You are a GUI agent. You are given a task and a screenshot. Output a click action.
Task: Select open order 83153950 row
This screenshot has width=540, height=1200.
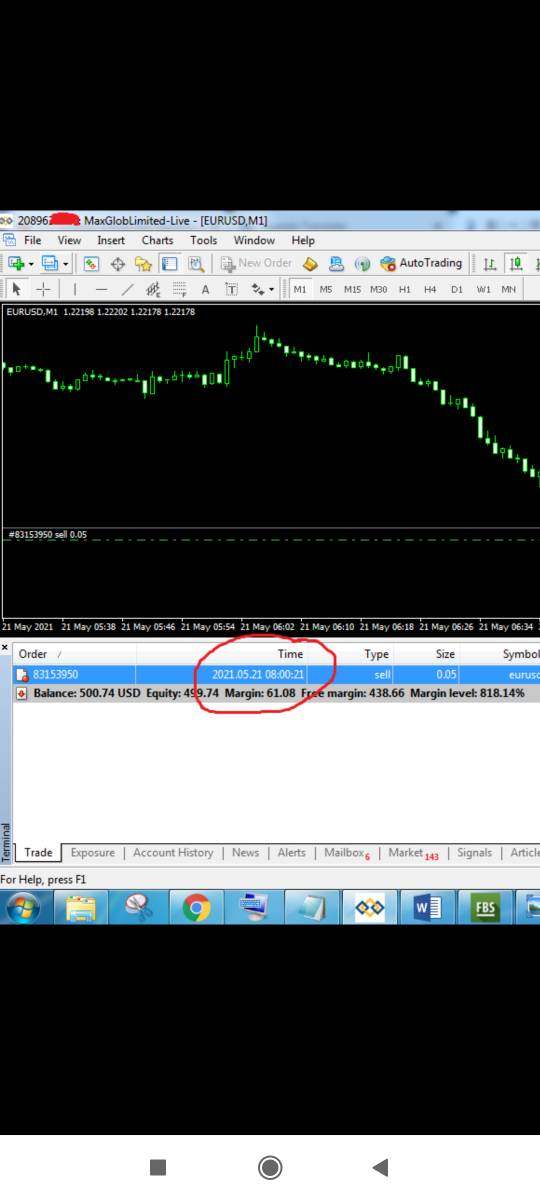(x=276, y=675)
